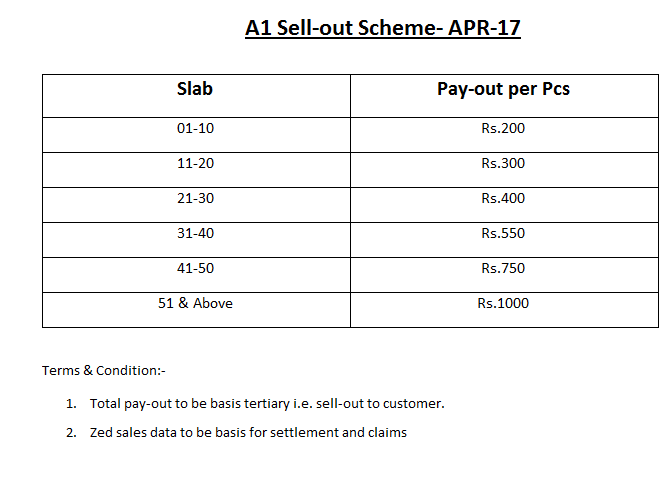Select the Slab column header
This screenshot has width=663, height=485.
click(x=195, y=89)
